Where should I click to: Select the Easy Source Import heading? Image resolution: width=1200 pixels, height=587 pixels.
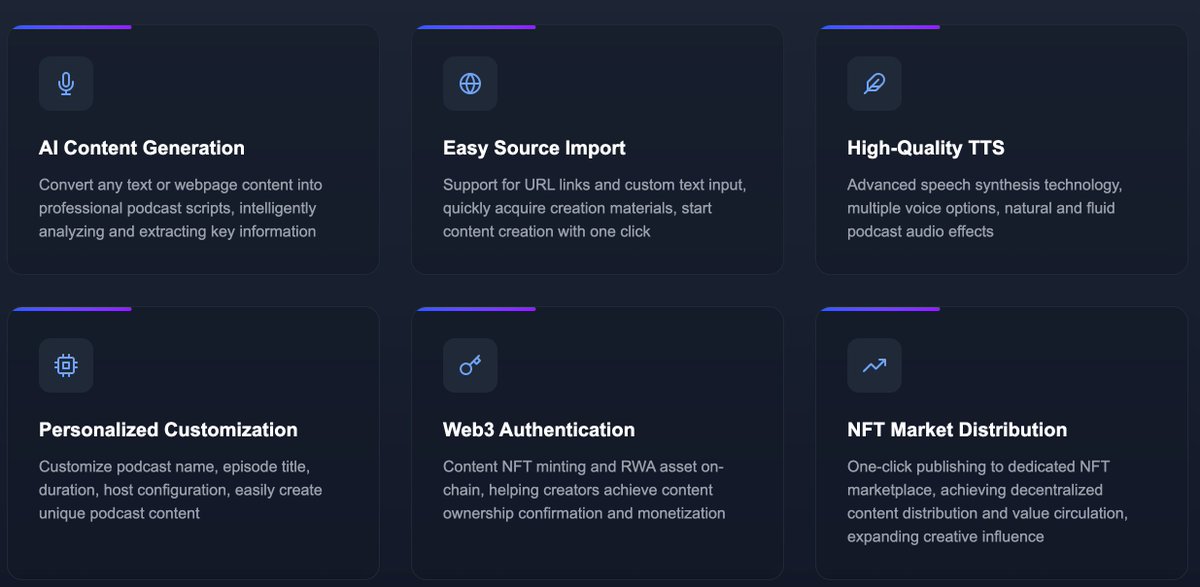534,148
